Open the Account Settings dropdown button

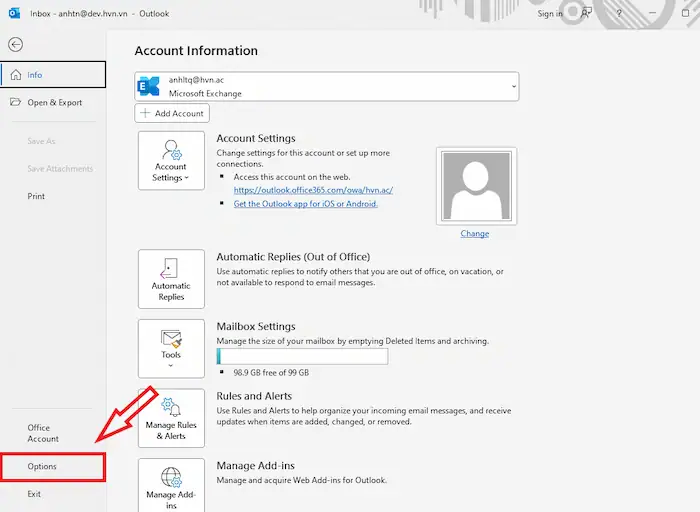(x=171, y=161)
